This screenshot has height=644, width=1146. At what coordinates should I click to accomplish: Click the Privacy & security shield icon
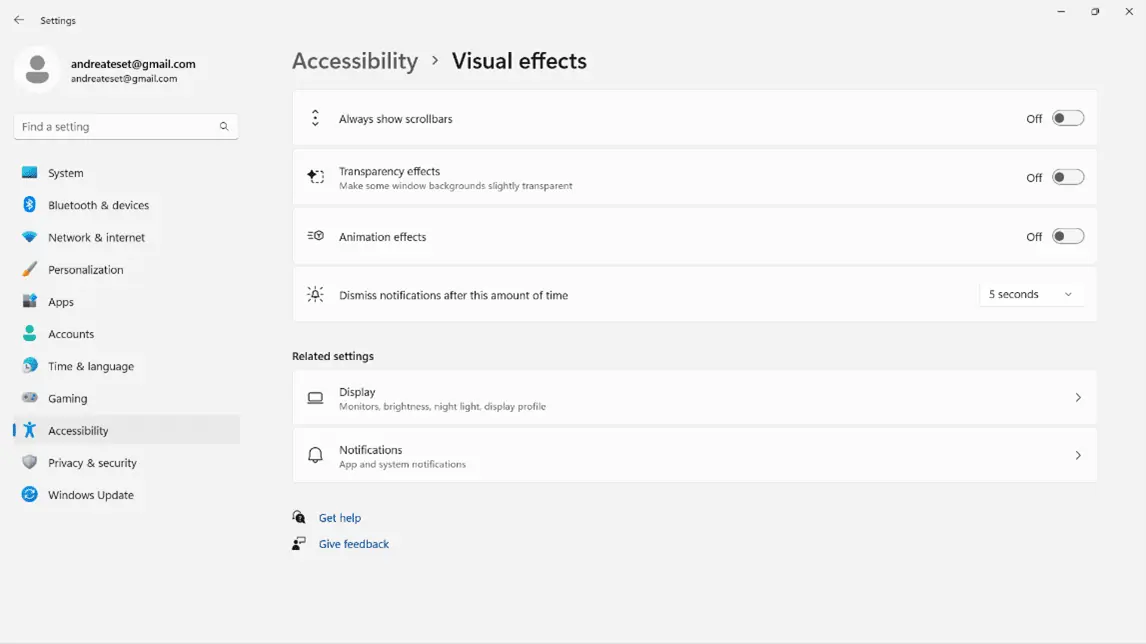(29, 462)
